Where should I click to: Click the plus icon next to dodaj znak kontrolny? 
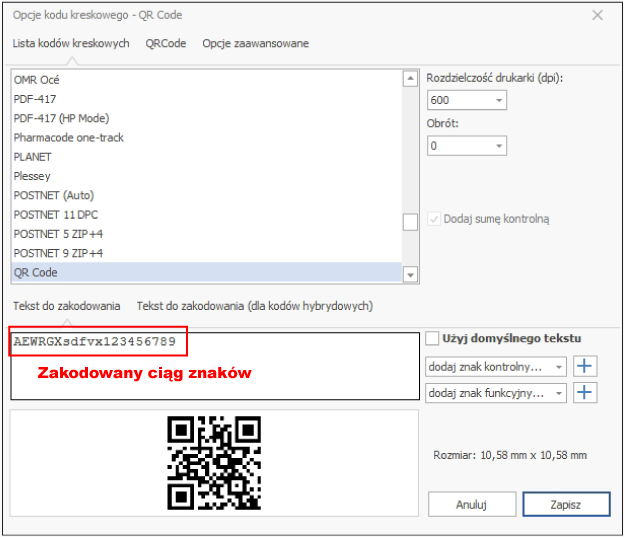coord(585,366)
